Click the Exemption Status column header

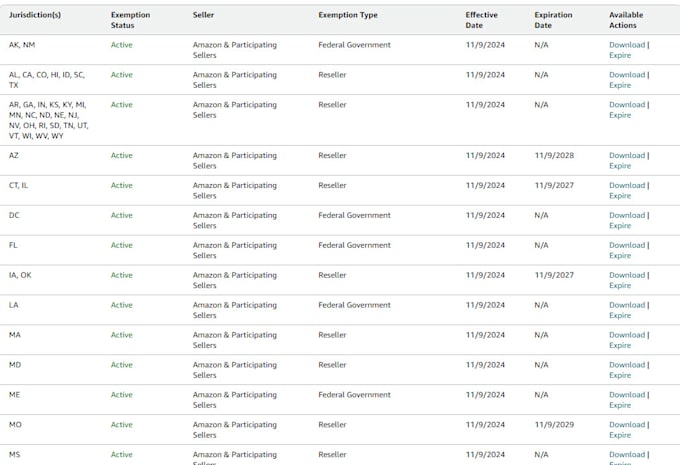130,20
